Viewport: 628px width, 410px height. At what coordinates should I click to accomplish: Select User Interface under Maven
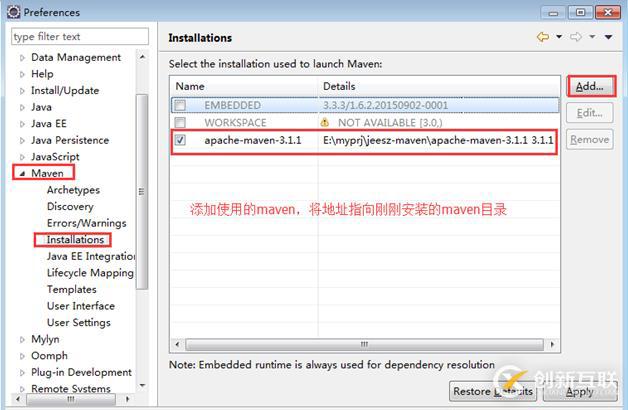pos(81,306)
